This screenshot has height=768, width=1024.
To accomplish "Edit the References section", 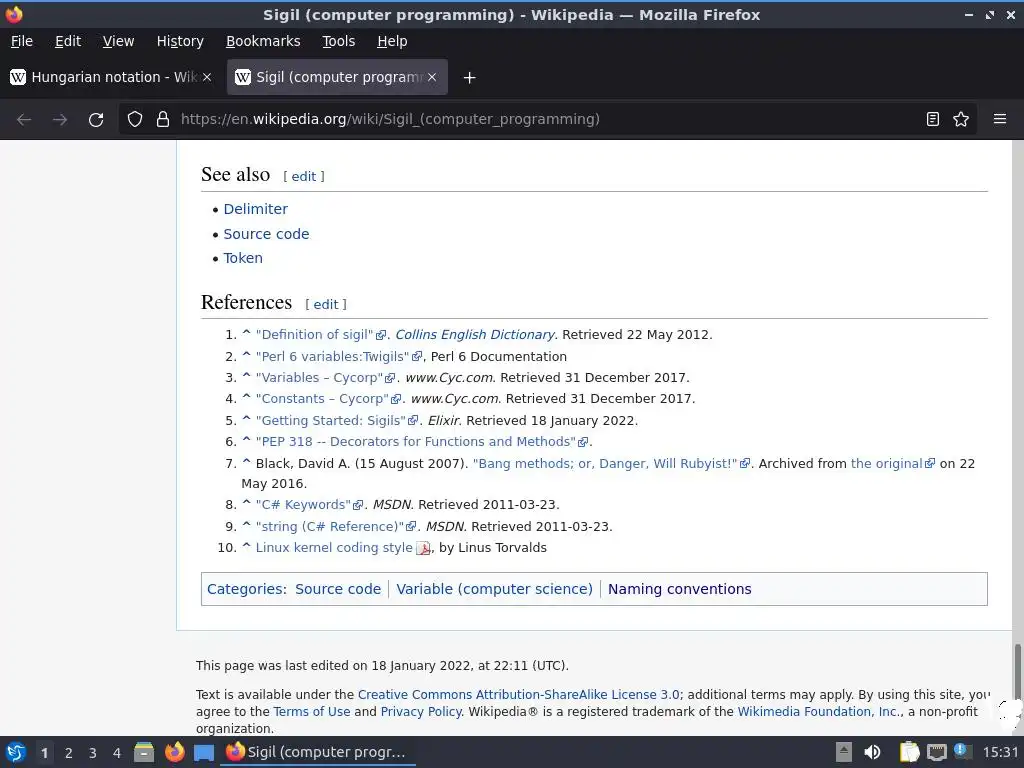I will click(x=326, y=305).
